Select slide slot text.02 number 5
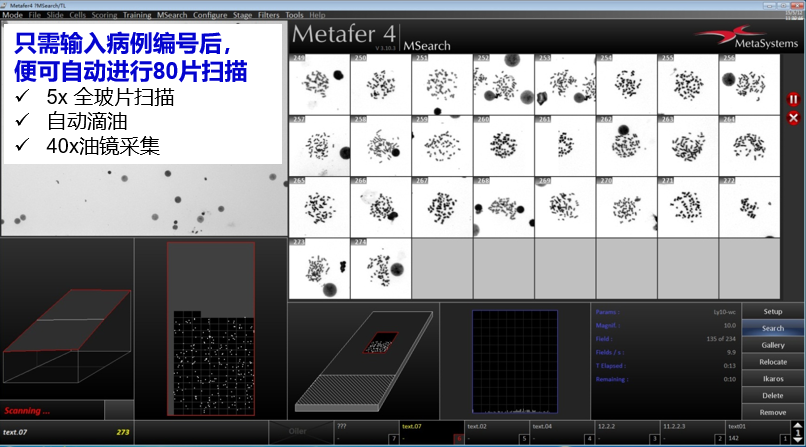 pyautogui.click(x=498, y=432)
